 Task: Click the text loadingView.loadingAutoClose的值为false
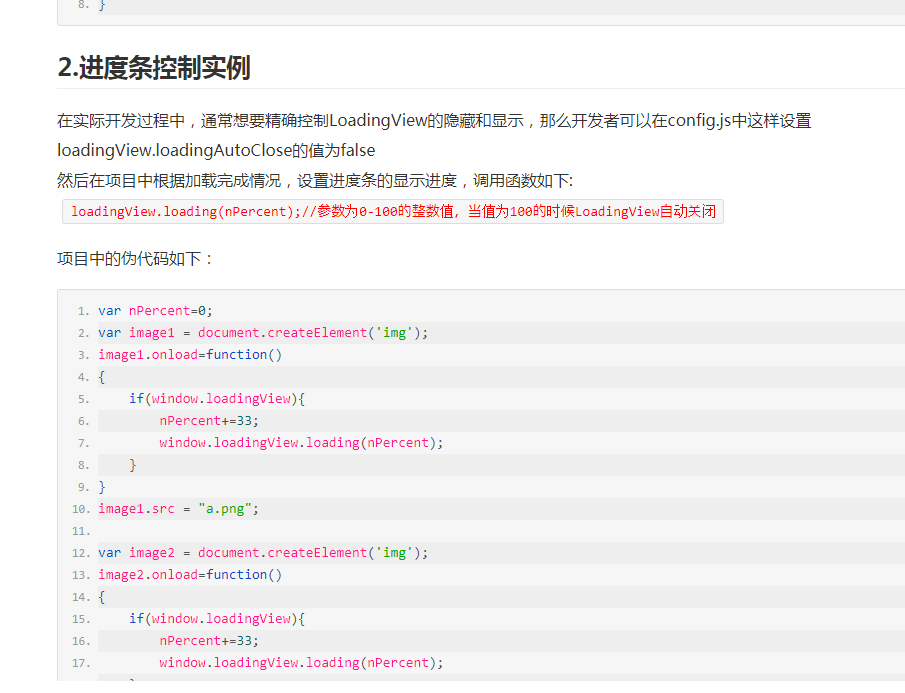coord(216,151)
